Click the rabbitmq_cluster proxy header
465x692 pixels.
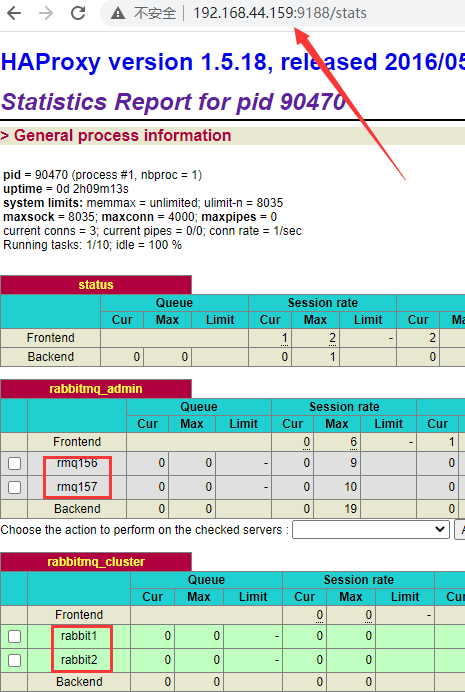tap(96, 562)
